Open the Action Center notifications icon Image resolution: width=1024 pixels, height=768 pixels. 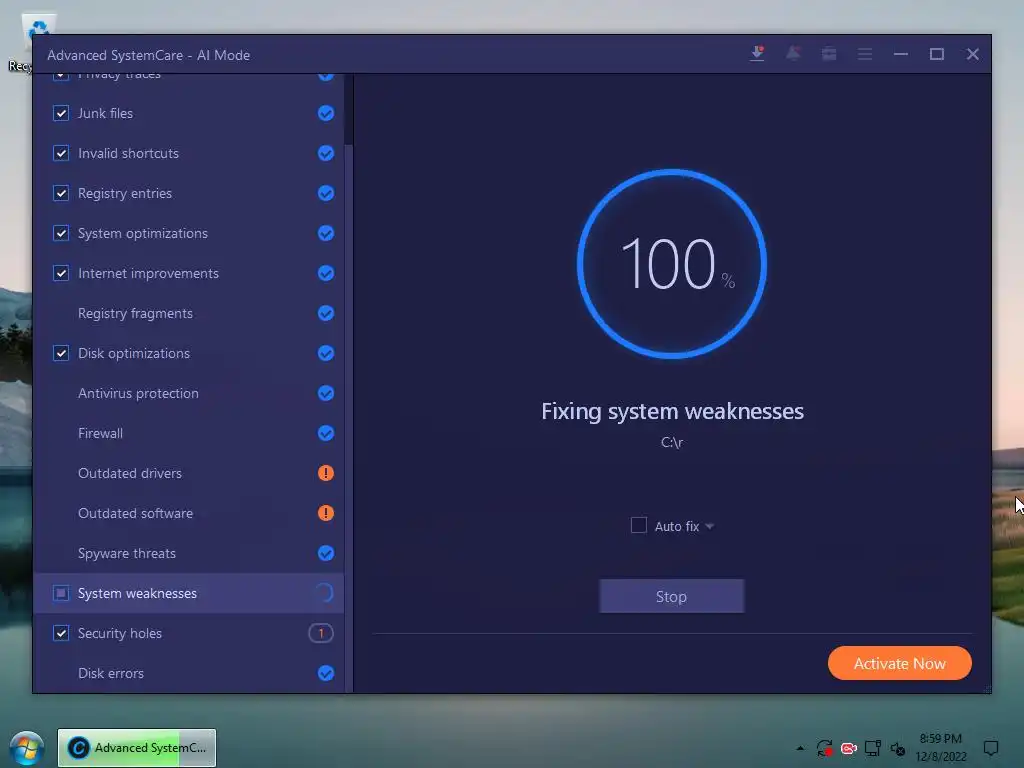[x=991, y=748]
